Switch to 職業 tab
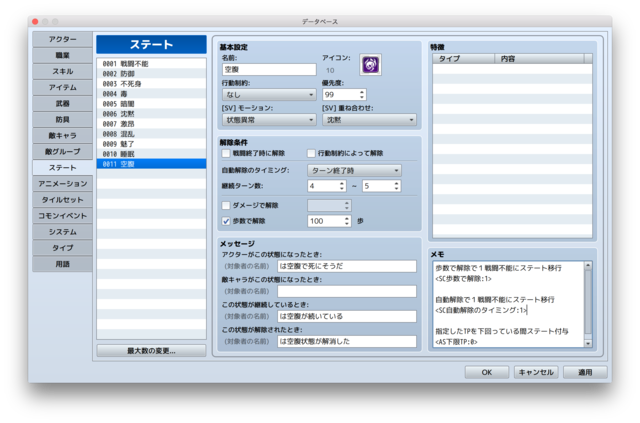Screen dimensions: 640x423 [x=62, y=55]
